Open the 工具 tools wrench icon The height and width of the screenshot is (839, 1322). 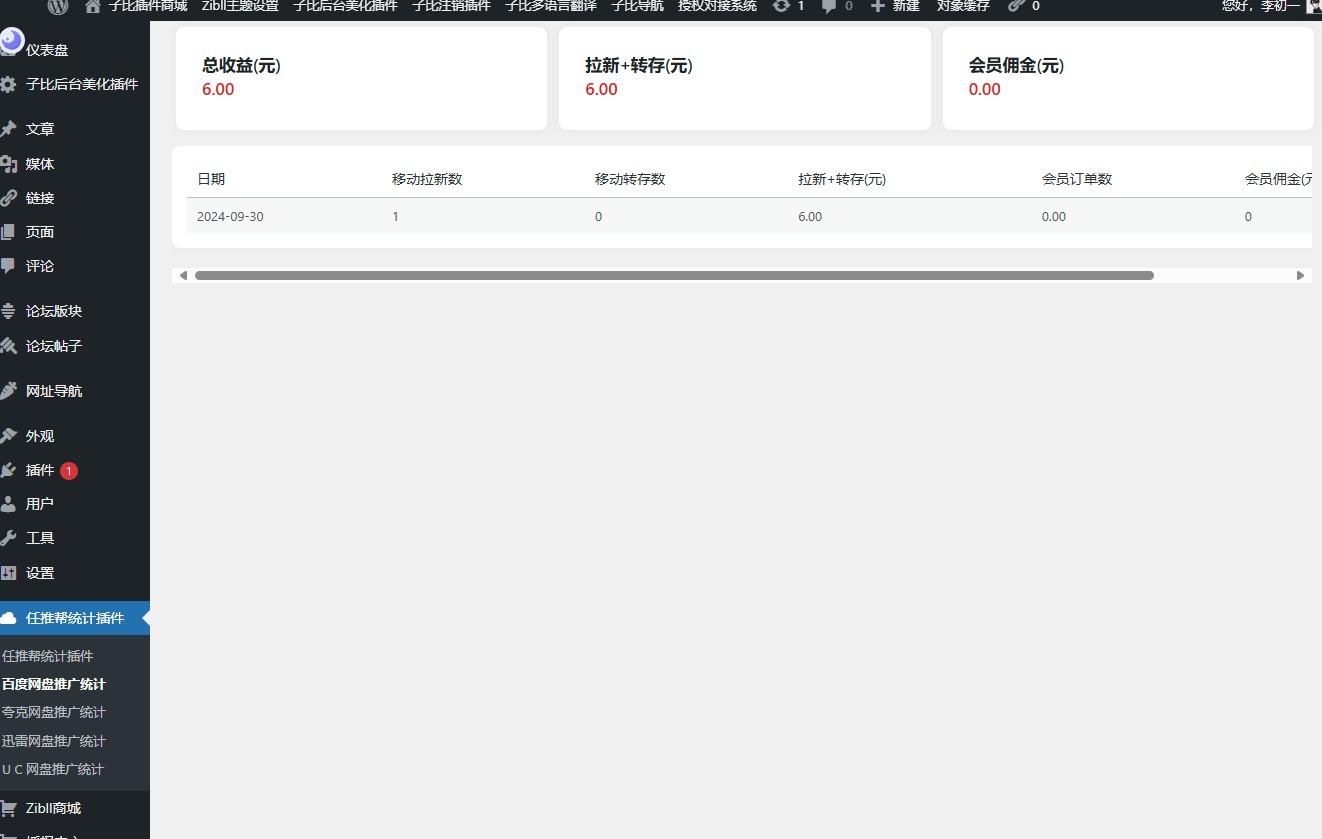tap(9, 538)
